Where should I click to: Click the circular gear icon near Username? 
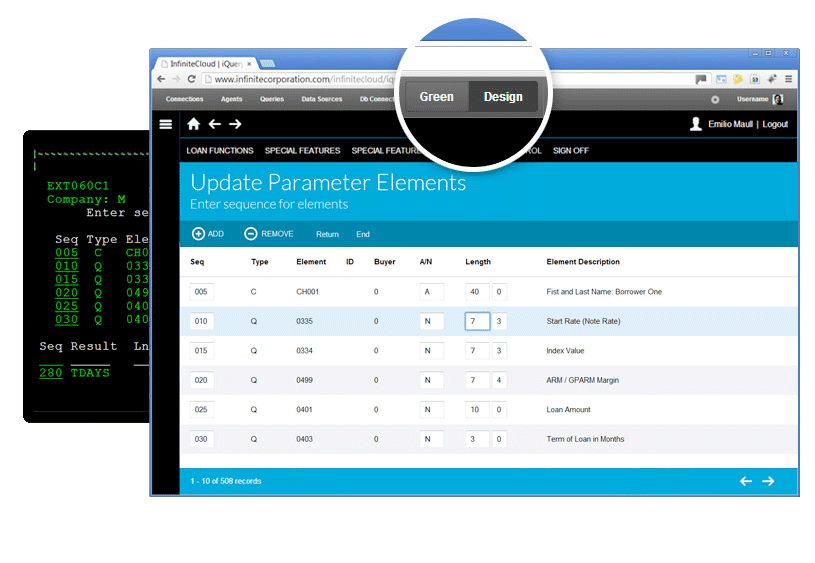pos(715,100)
